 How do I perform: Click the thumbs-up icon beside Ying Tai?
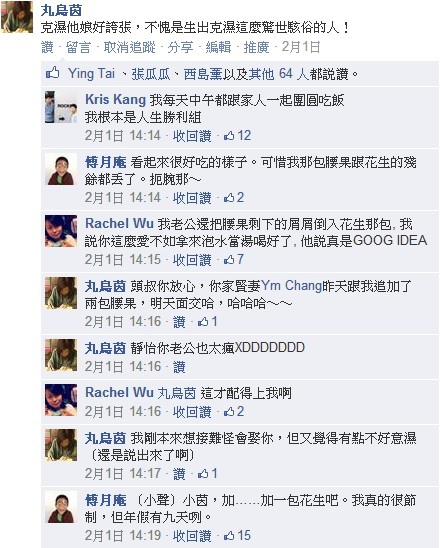(53, 73)
